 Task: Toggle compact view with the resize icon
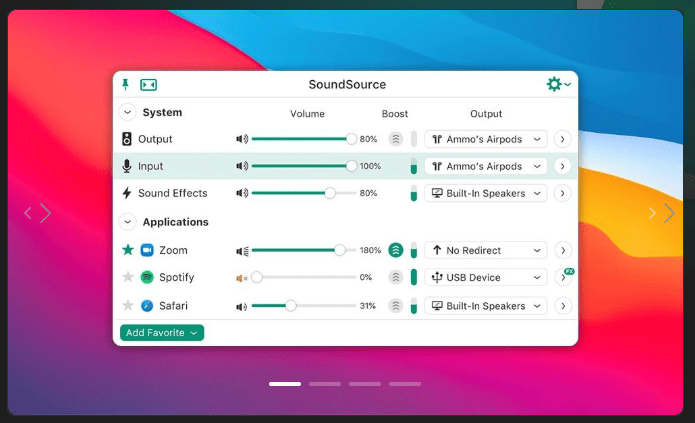pyautogui.click(x=148, y=85)
